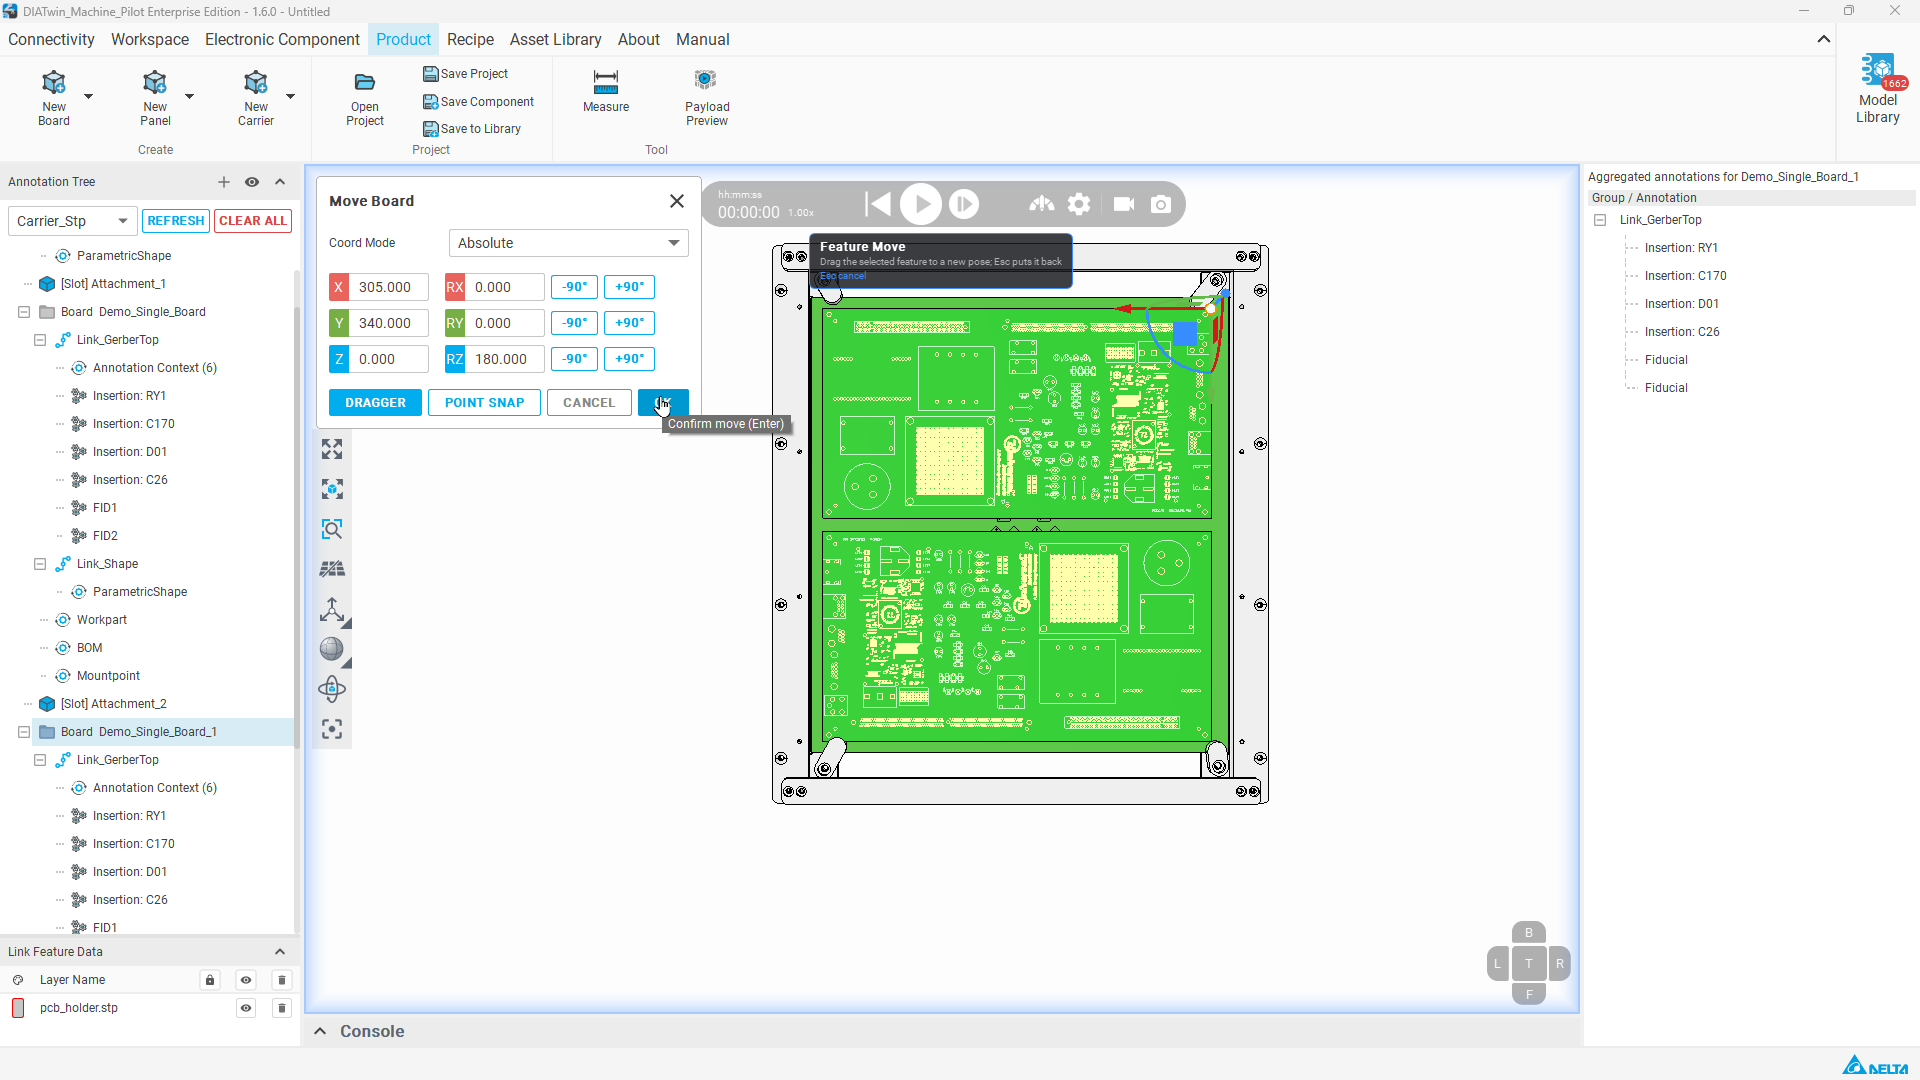Click the coordinate axes icon
The width and height of the screenshot is (1920, 1080).
332,609
